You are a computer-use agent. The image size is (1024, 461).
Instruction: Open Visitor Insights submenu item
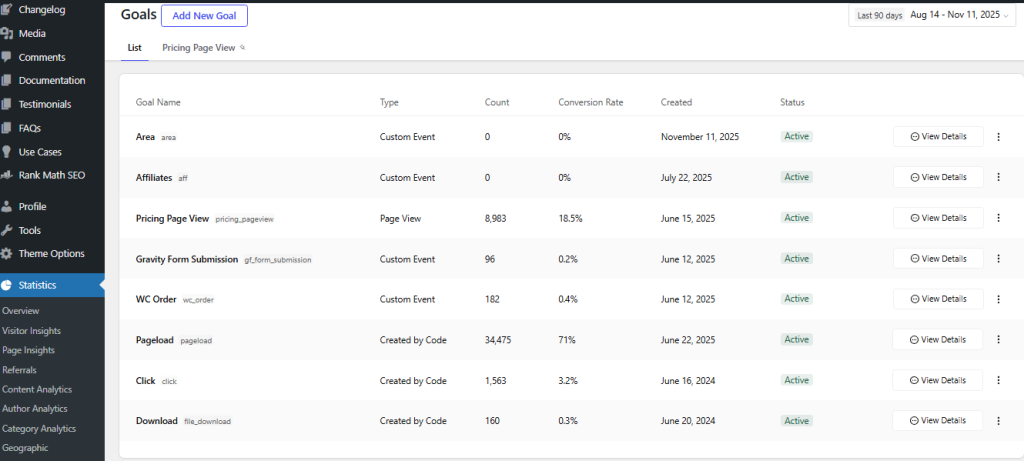tap(31, 331)
